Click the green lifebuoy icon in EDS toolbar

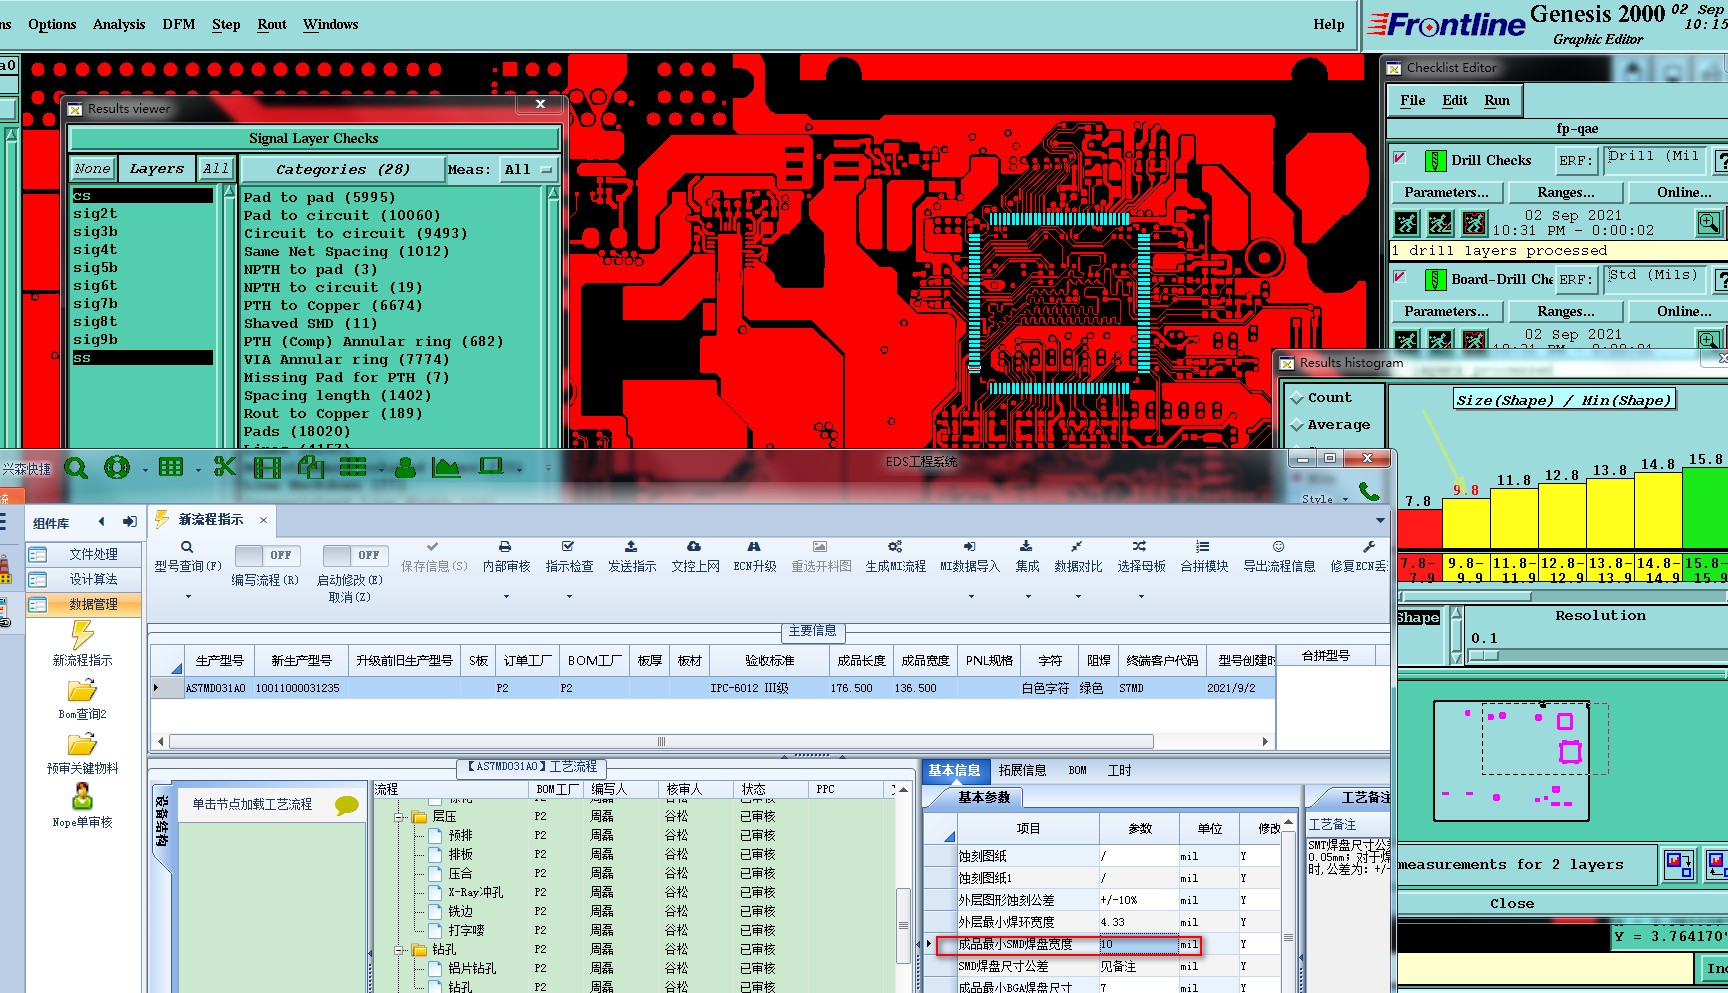tap(117, 467)
